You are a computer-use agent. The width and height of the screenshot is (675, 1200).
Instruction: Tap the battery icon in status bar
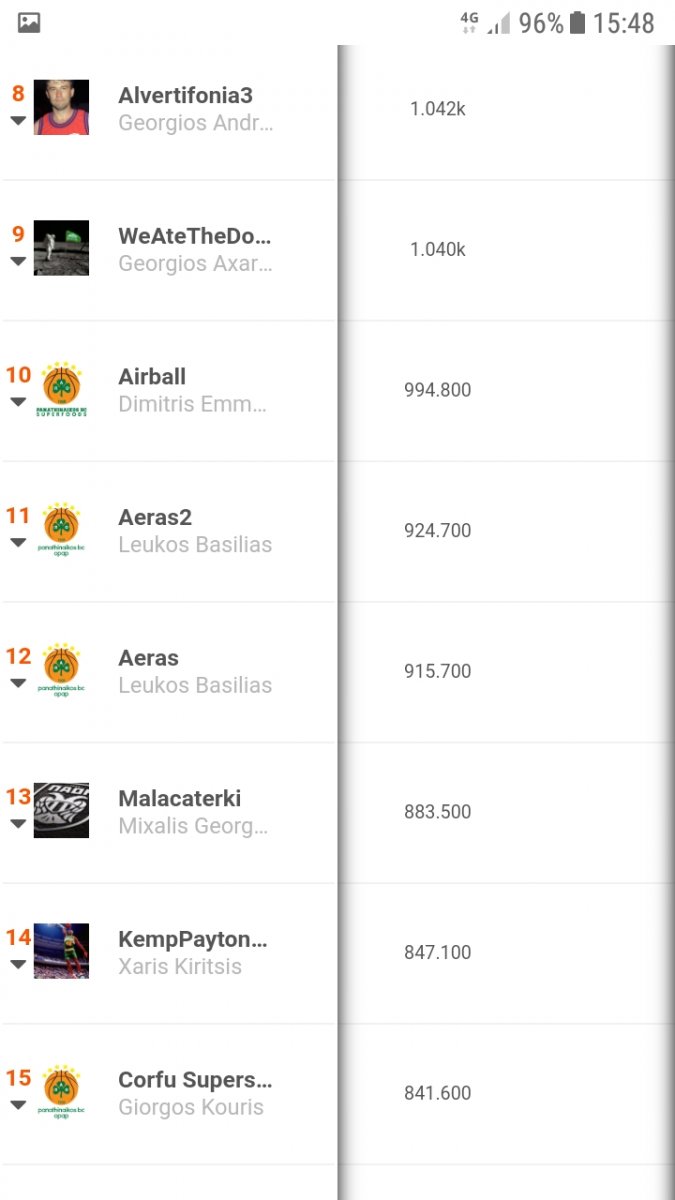(x=577, y=23)
